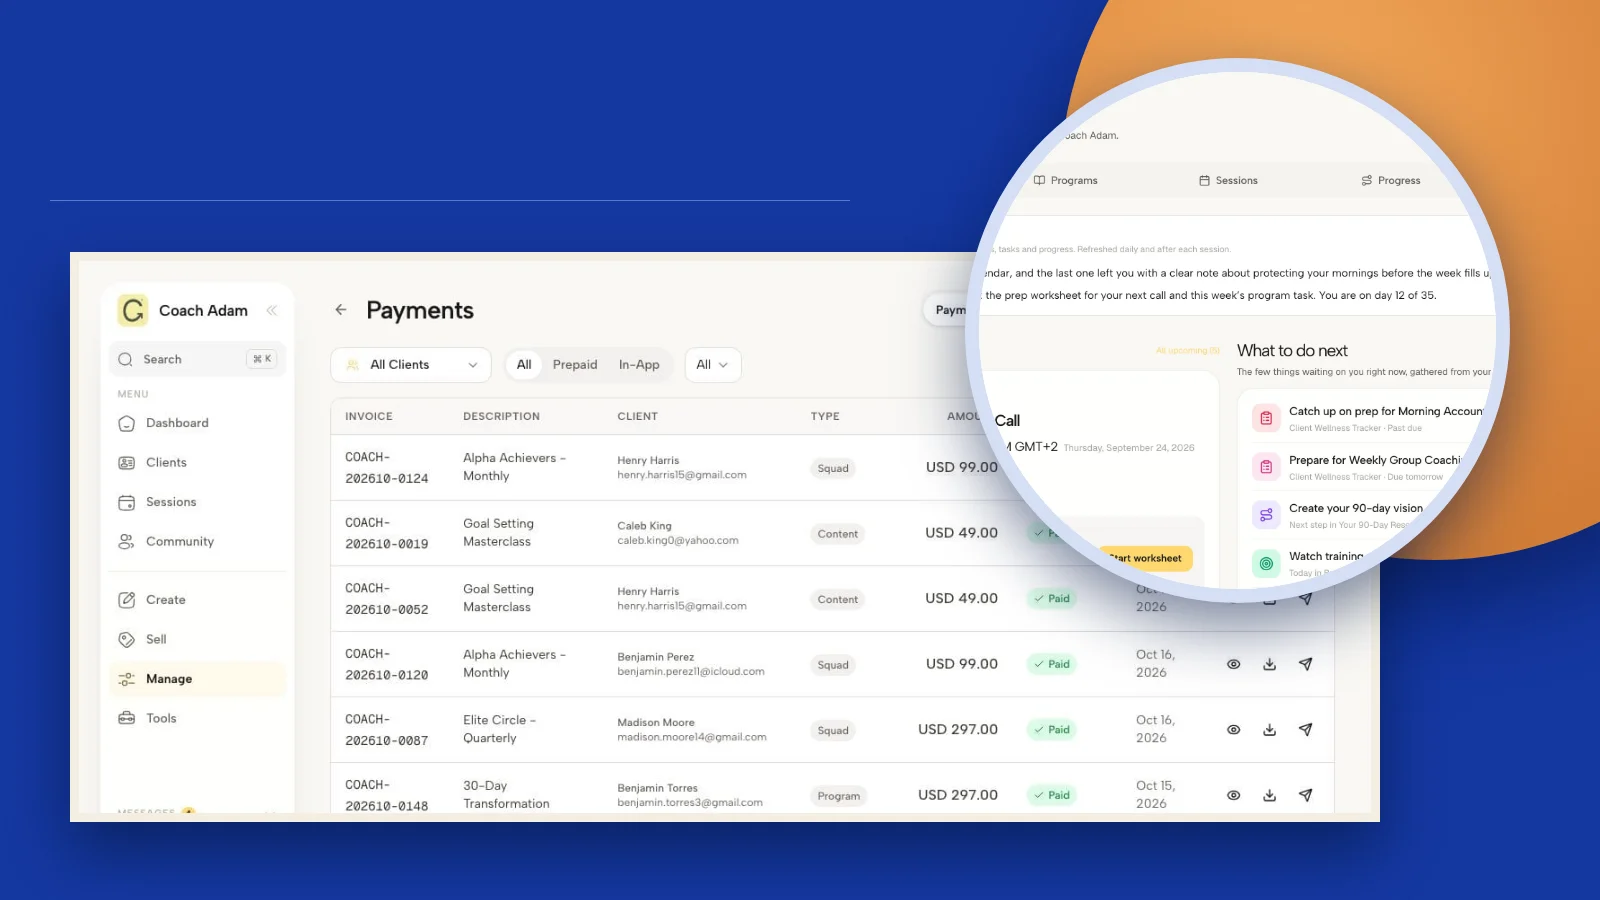Download the Madison Moore invoice
This screenshot has height=900, width=1600.
coord(1270,730)
